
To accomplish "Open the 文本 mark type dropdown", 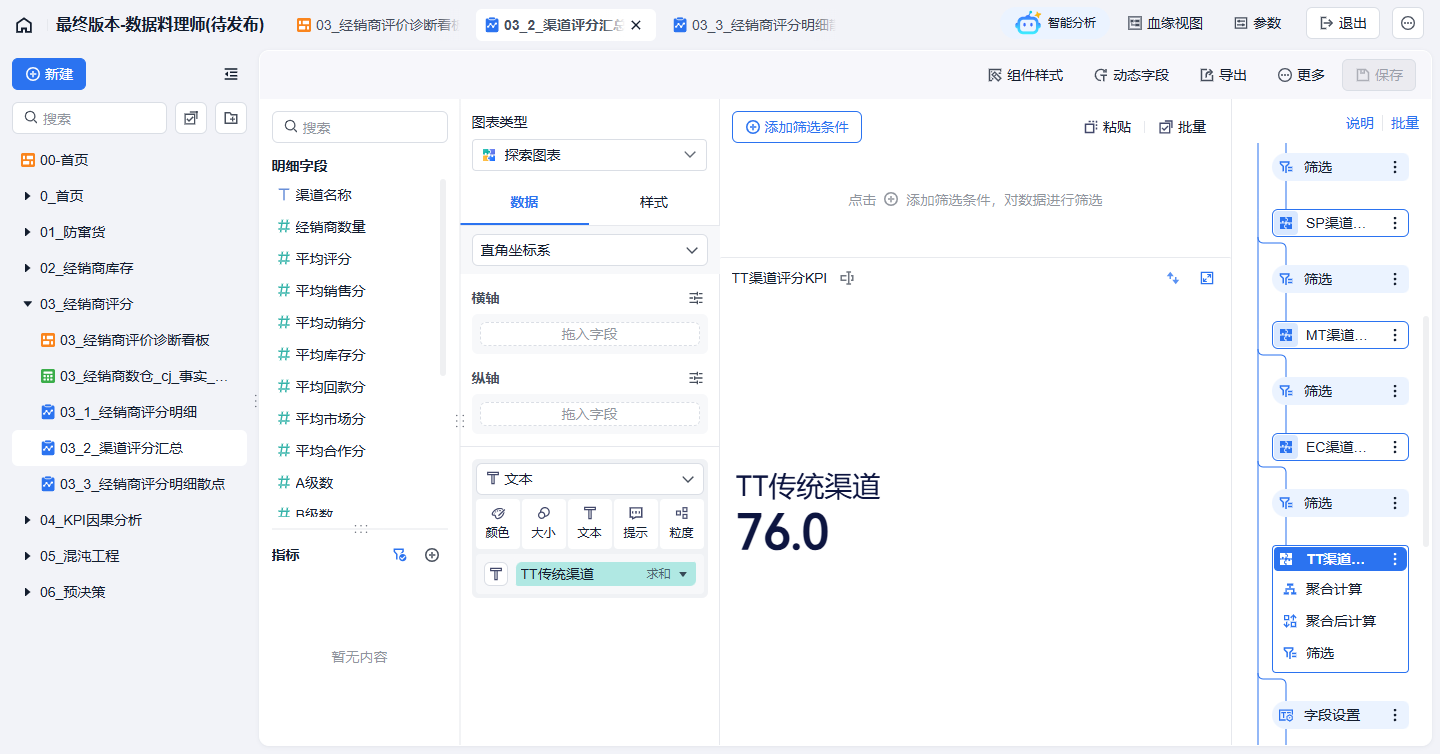I will (589, 479).
